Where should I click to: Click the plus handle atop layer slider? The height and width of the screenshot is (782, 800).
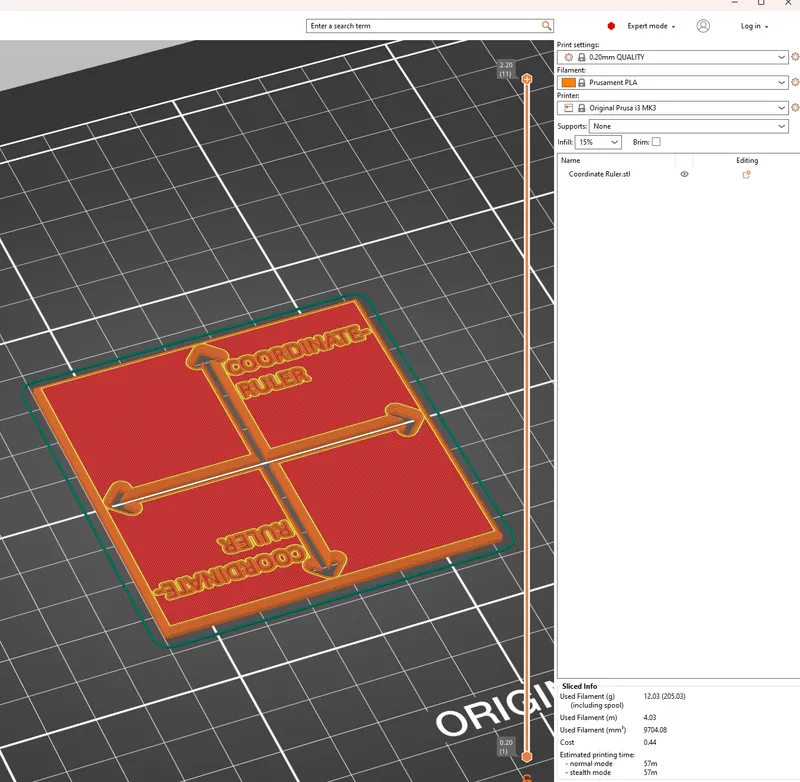point(527,79)
